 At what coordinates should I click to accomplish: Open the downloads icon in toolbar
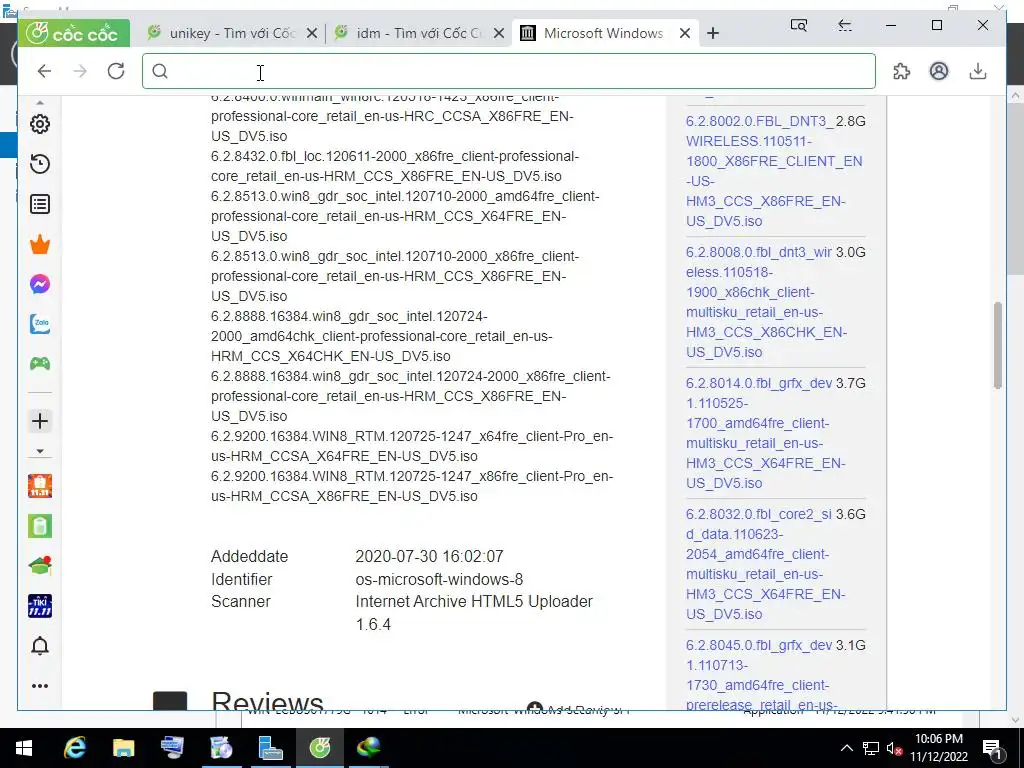point(978,71)
